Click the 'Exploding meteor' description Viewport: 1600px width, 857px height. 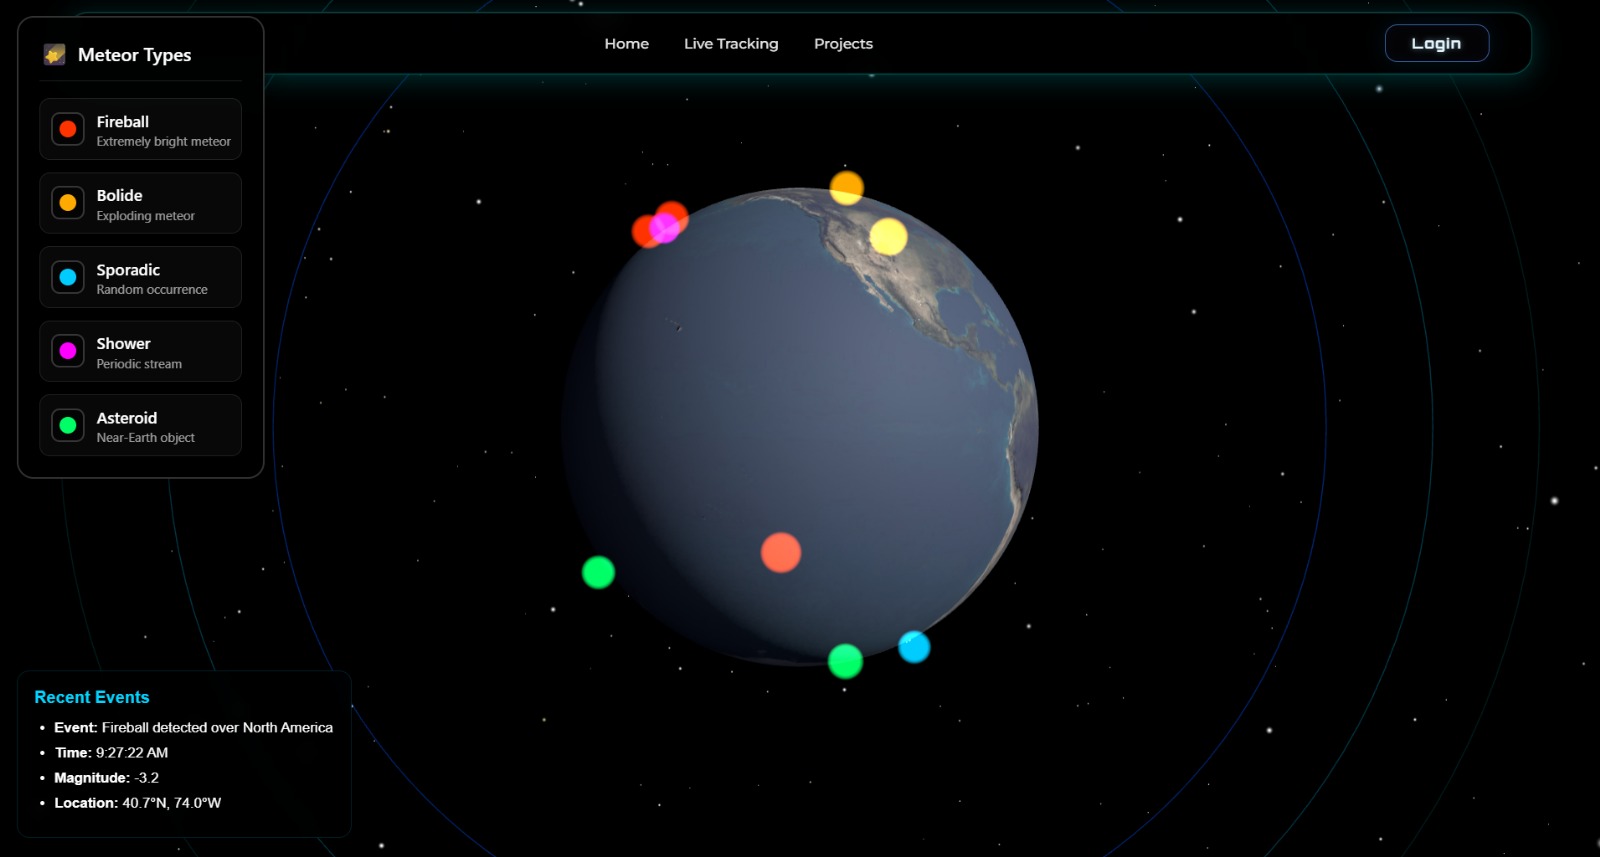[146, 216]
